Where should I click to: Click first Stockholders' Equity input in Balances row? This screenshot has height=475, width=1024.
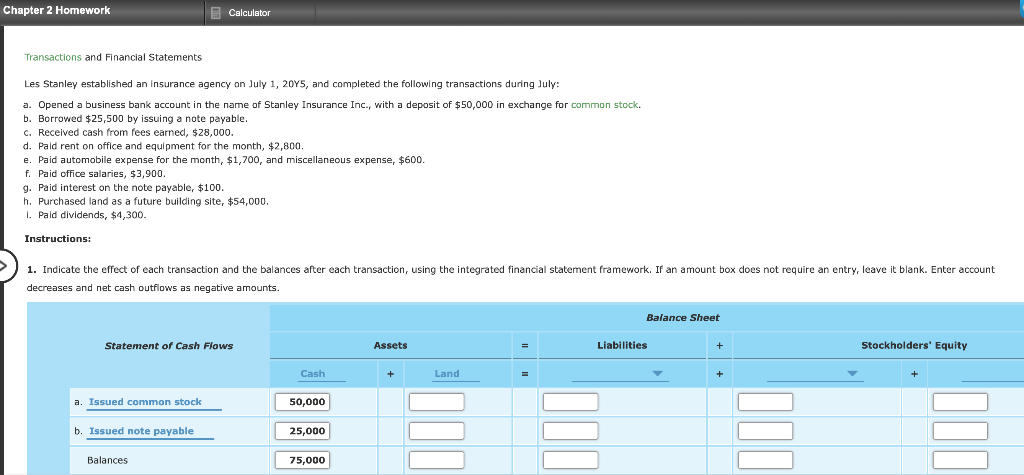point(765,460)
